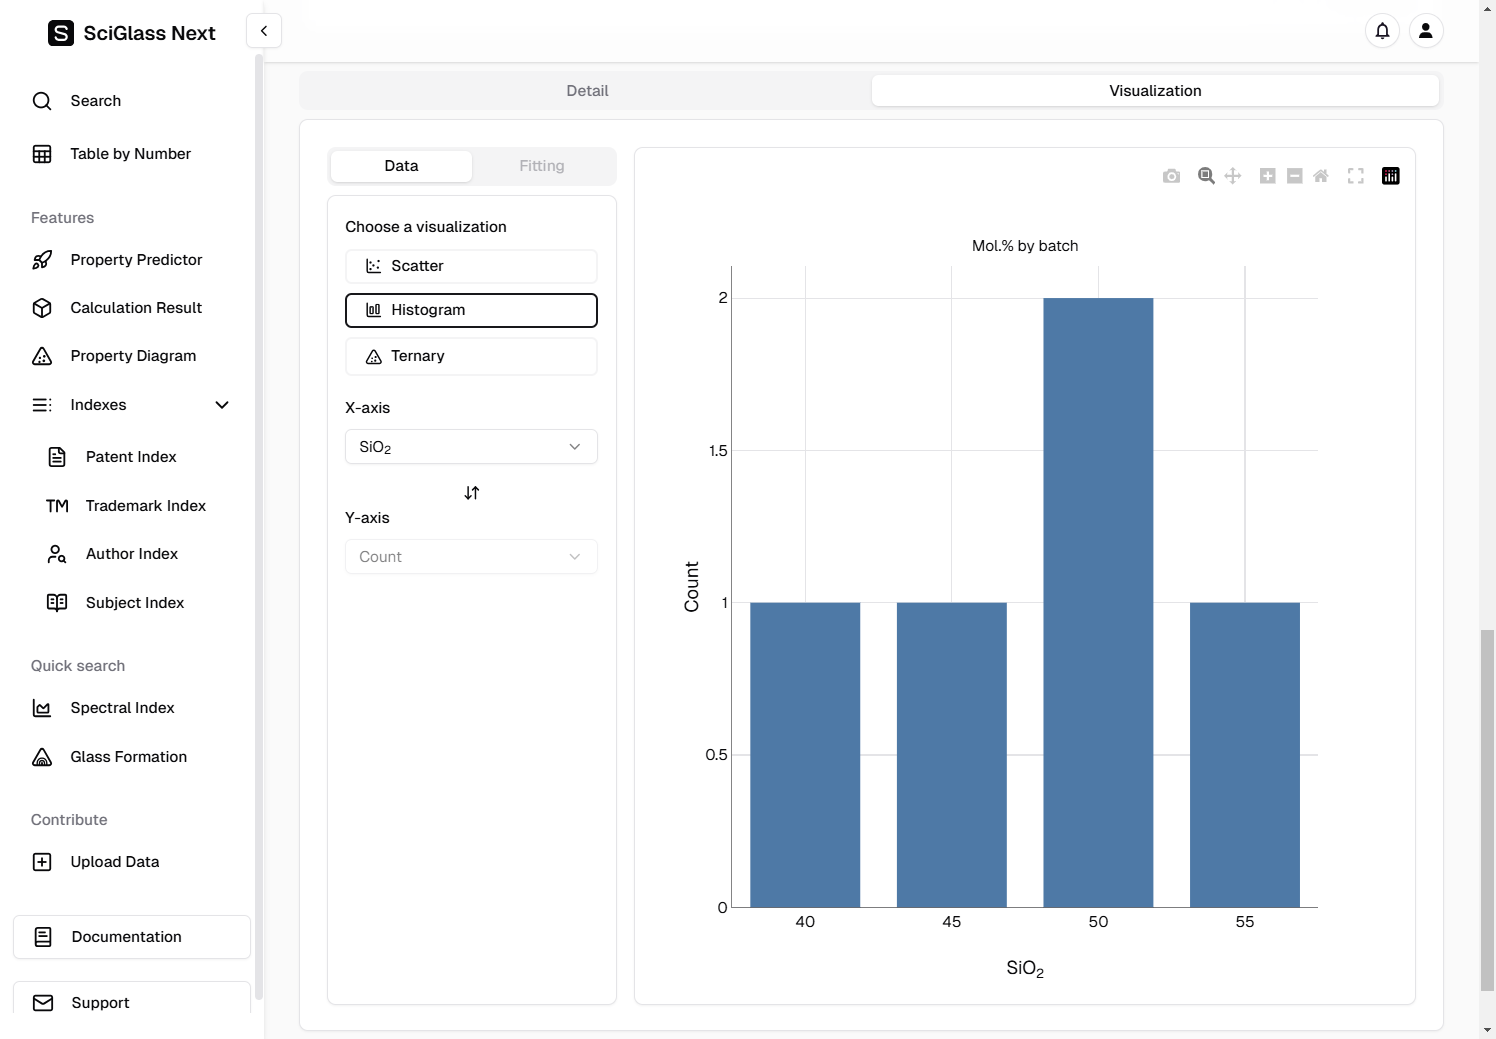Select the Scatter visualization option
The image size is (1496, 1039).
[x=471, y=266]
